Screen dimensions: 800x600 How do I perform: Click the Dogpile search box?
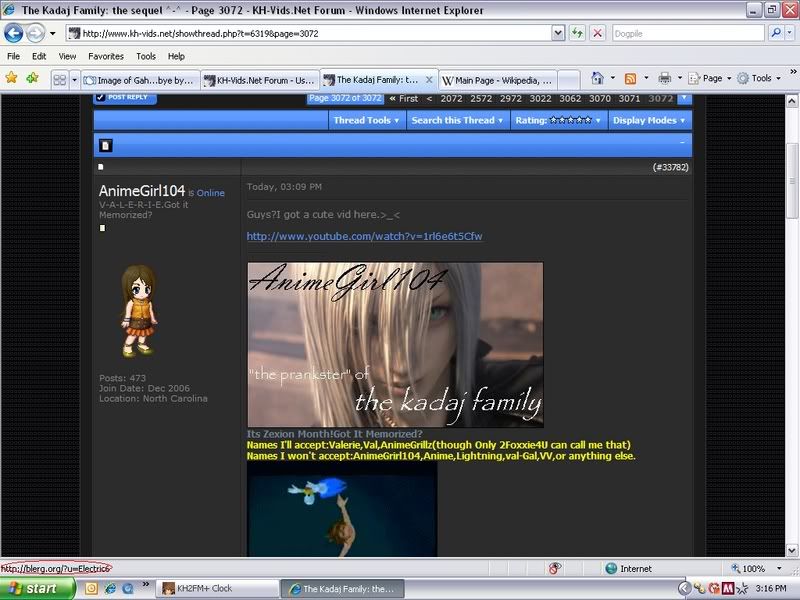pyautogui.click(x=688, y=34)
